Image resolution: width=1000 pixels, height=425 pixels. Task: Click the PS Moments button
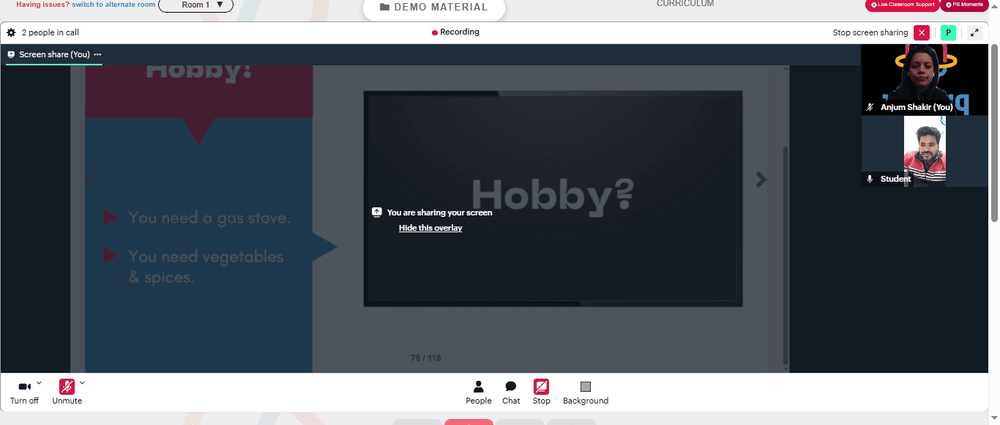click(964, 4)
